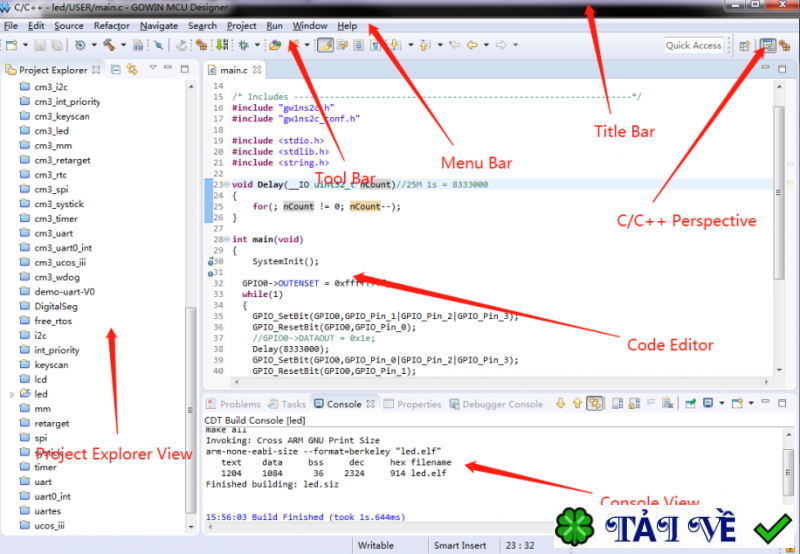Open the Back history dropdown arrow
Screen dimensions: 800x554
pos(486,45)
